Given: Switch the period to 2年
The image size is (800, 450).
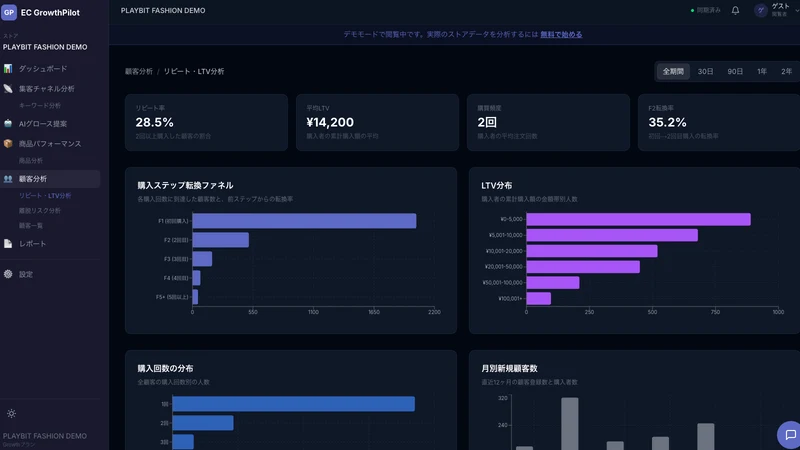Looking at the screenshot, I should (x=786, y=71).
